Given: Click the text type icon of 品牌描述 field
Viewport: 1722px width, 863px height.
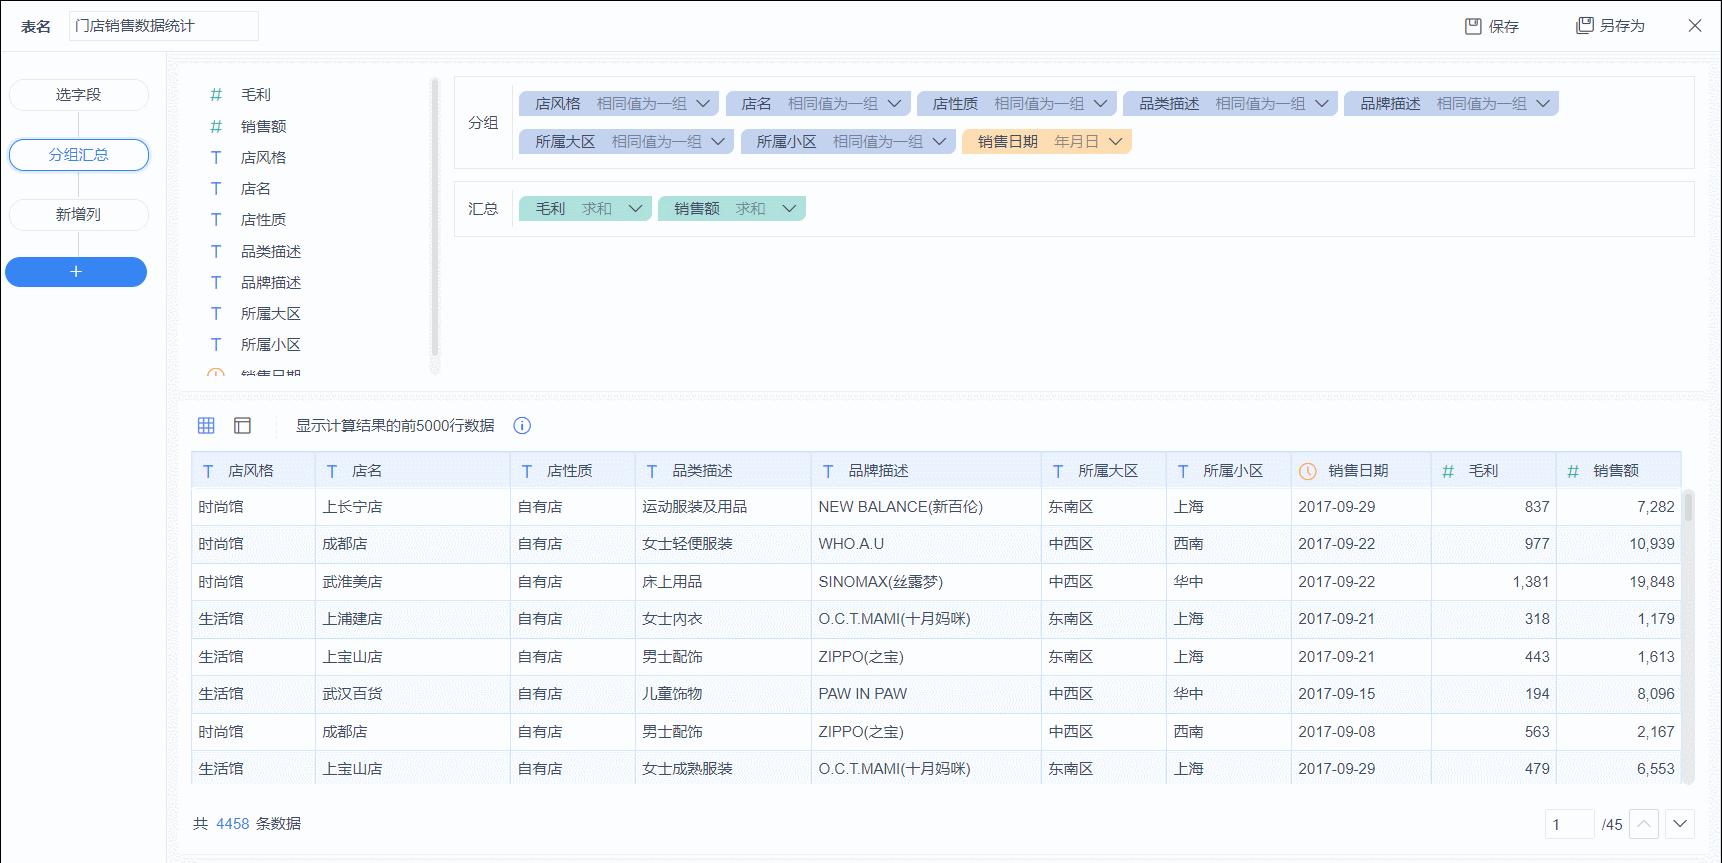Looking at the screenshot, I should (x=216, y=282).
